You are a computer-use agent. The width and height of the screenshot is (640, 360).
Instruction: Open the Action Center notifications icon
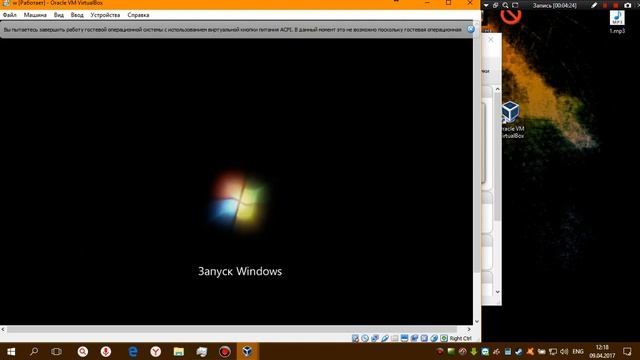[627, 351]
